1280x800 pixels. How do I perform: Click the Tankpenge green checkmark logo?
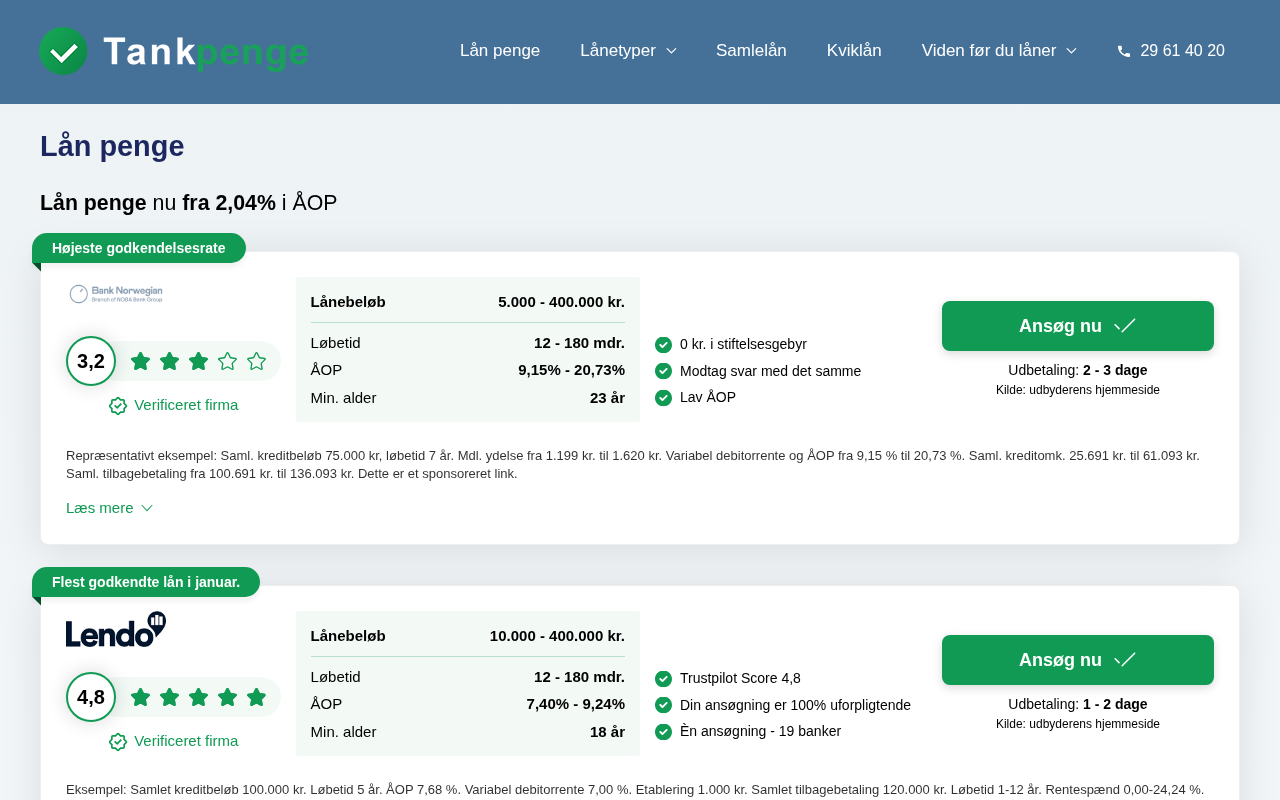[63, 51]
